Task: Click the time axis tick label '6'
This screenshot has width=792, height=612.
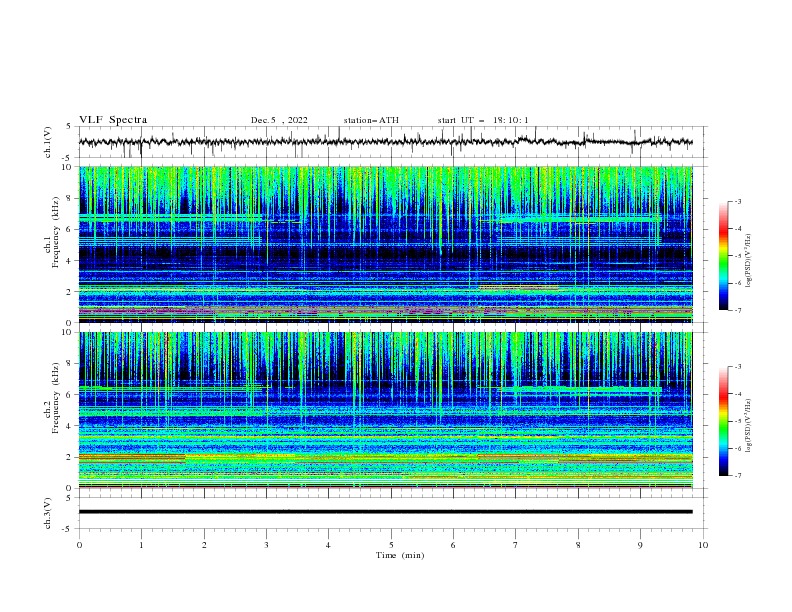Action: [x=453, y=545]
